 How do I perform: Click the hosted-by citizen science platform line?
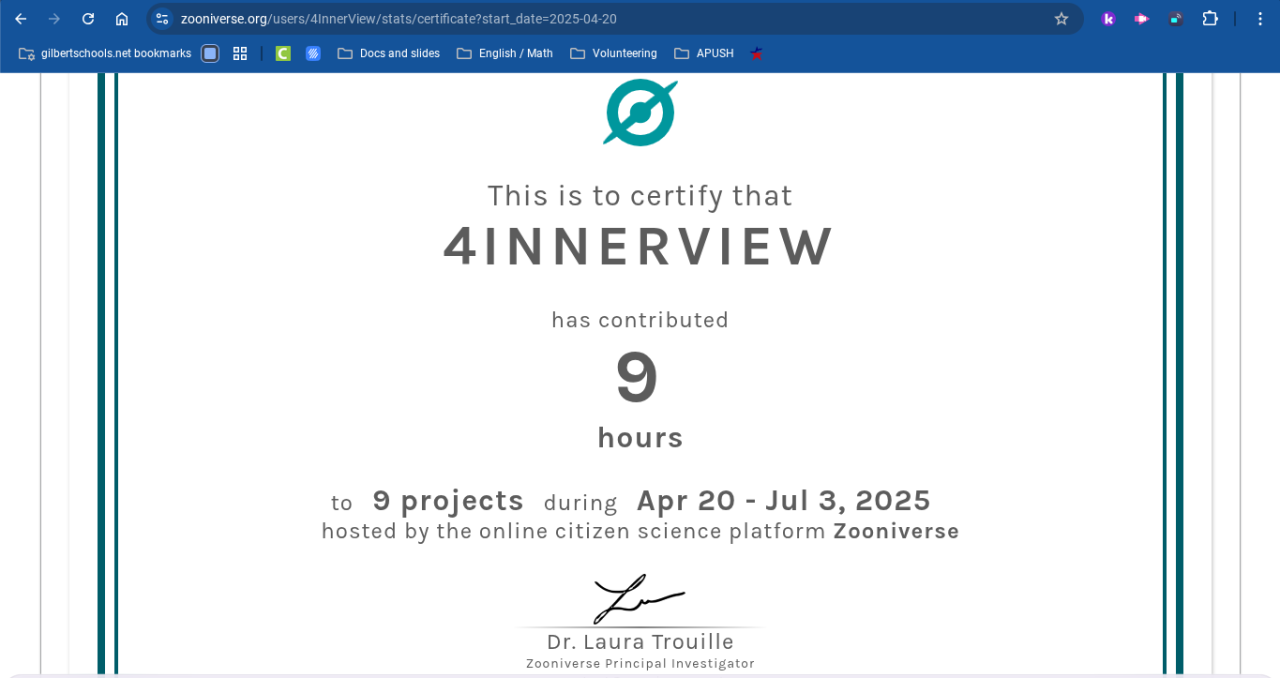(x=640, y=532)
